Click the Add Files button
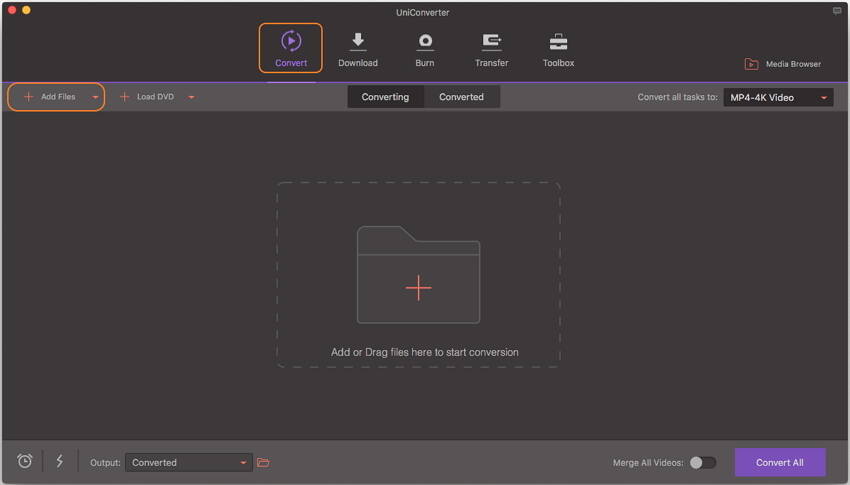850x485 pixels. click(x=50, y=96)
